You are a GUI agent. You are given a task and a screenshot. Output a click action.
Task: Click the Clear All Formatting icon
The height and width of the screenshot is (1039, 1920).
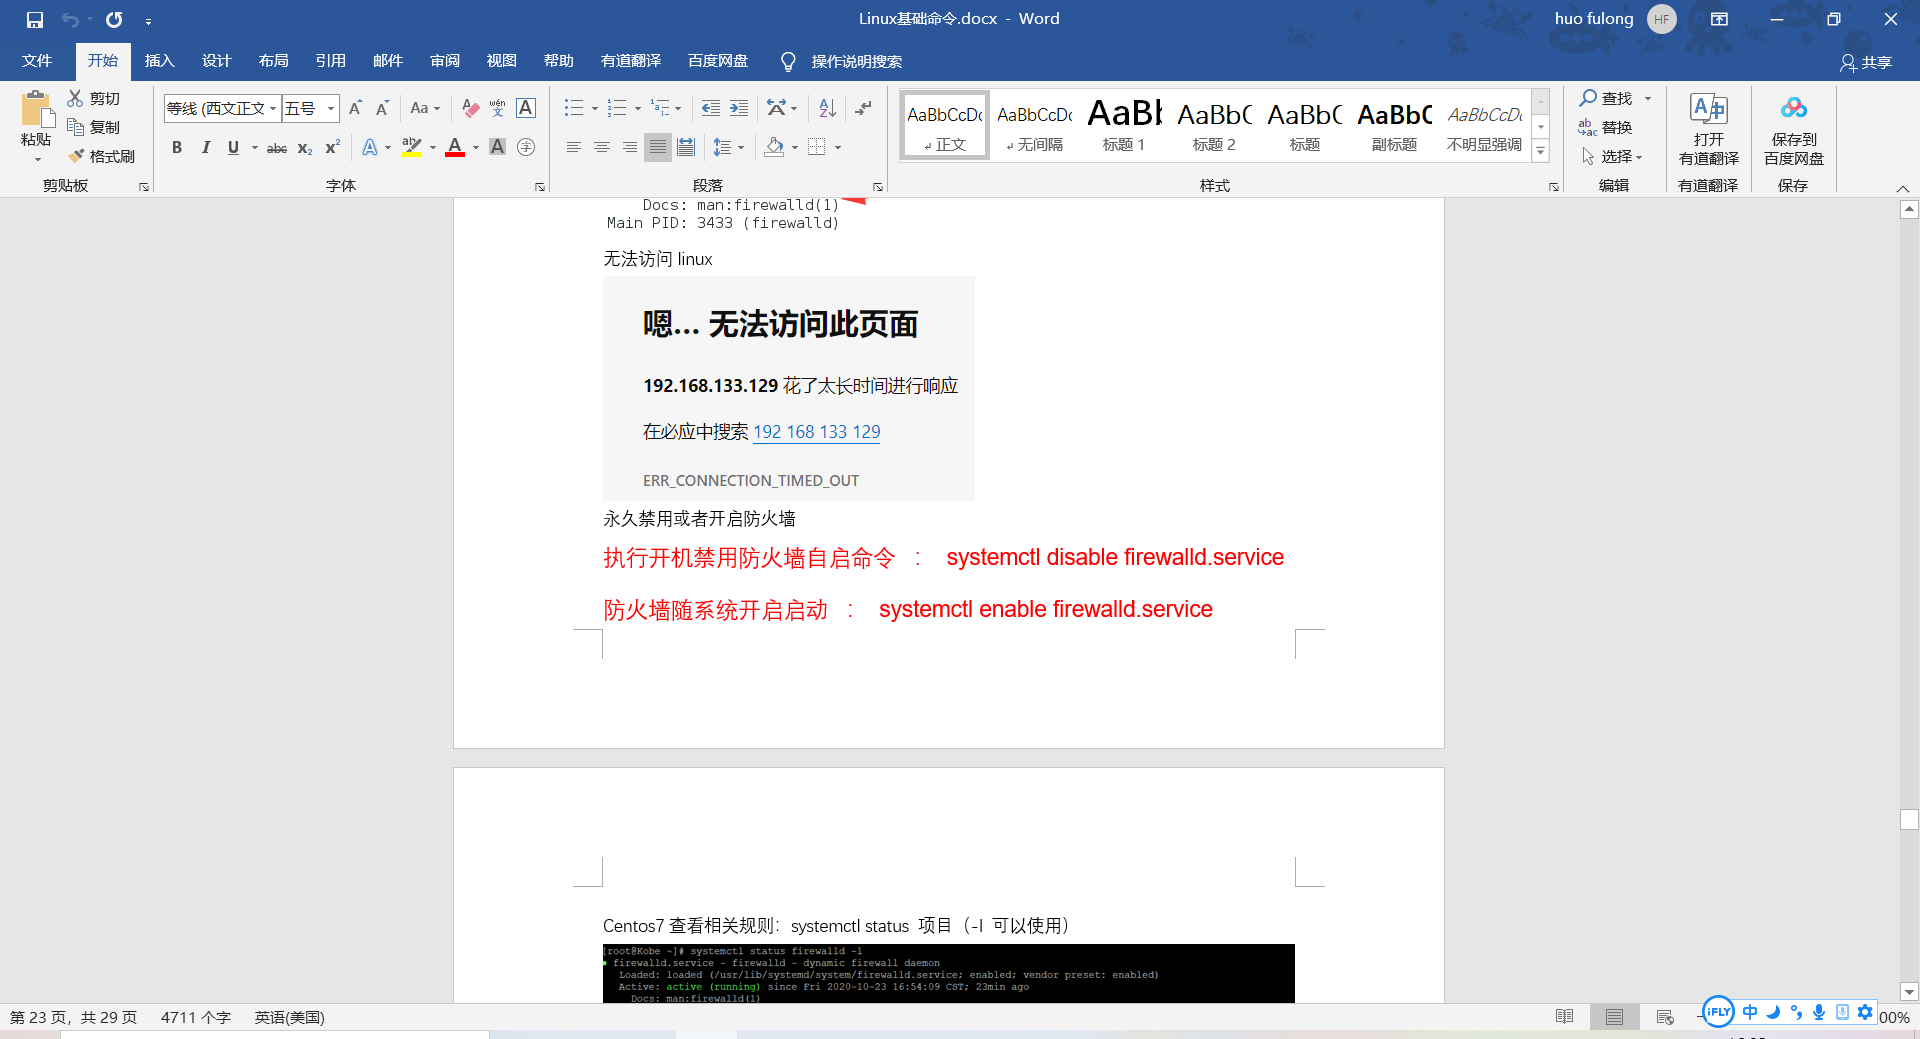tap(470, 107)
